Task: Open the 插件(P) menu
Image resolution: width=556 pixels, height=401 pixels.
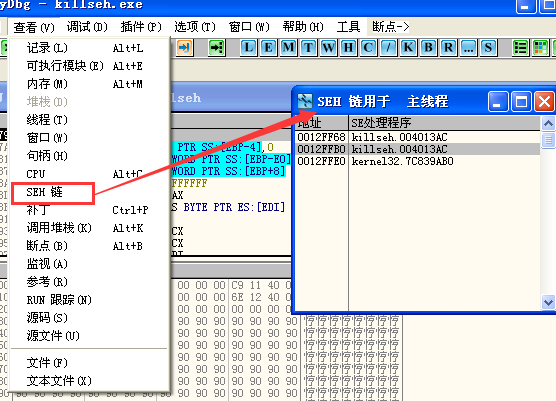Action: pyautogui.click(x=141, y=27)
